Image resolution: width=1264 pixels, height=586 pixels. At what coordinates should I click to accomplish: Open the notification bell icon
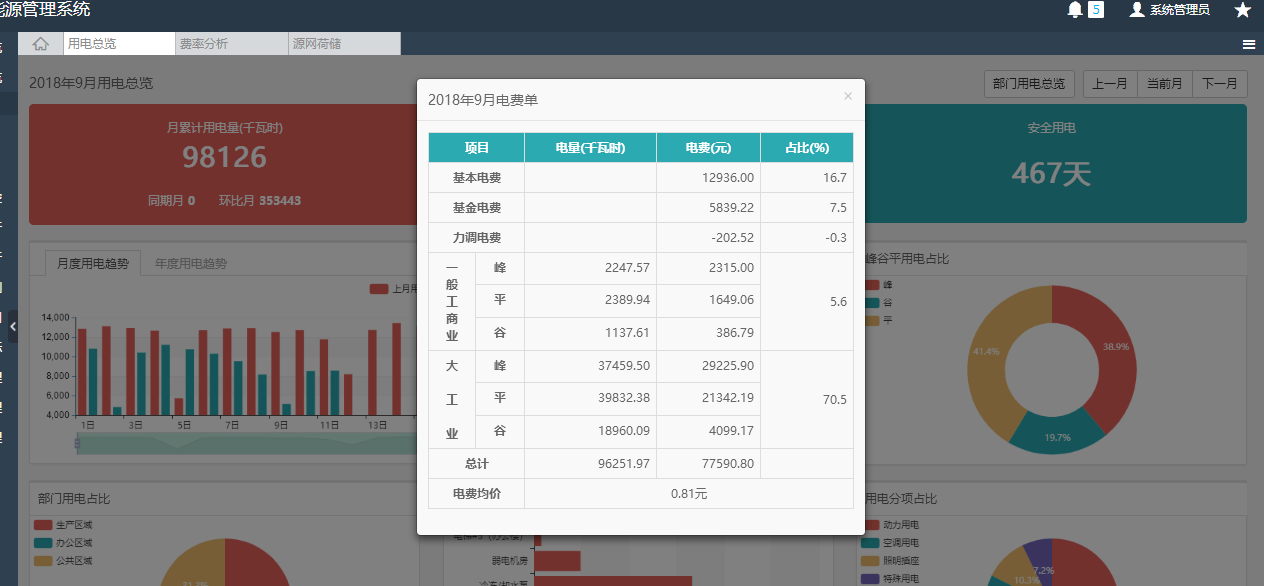1075,10
